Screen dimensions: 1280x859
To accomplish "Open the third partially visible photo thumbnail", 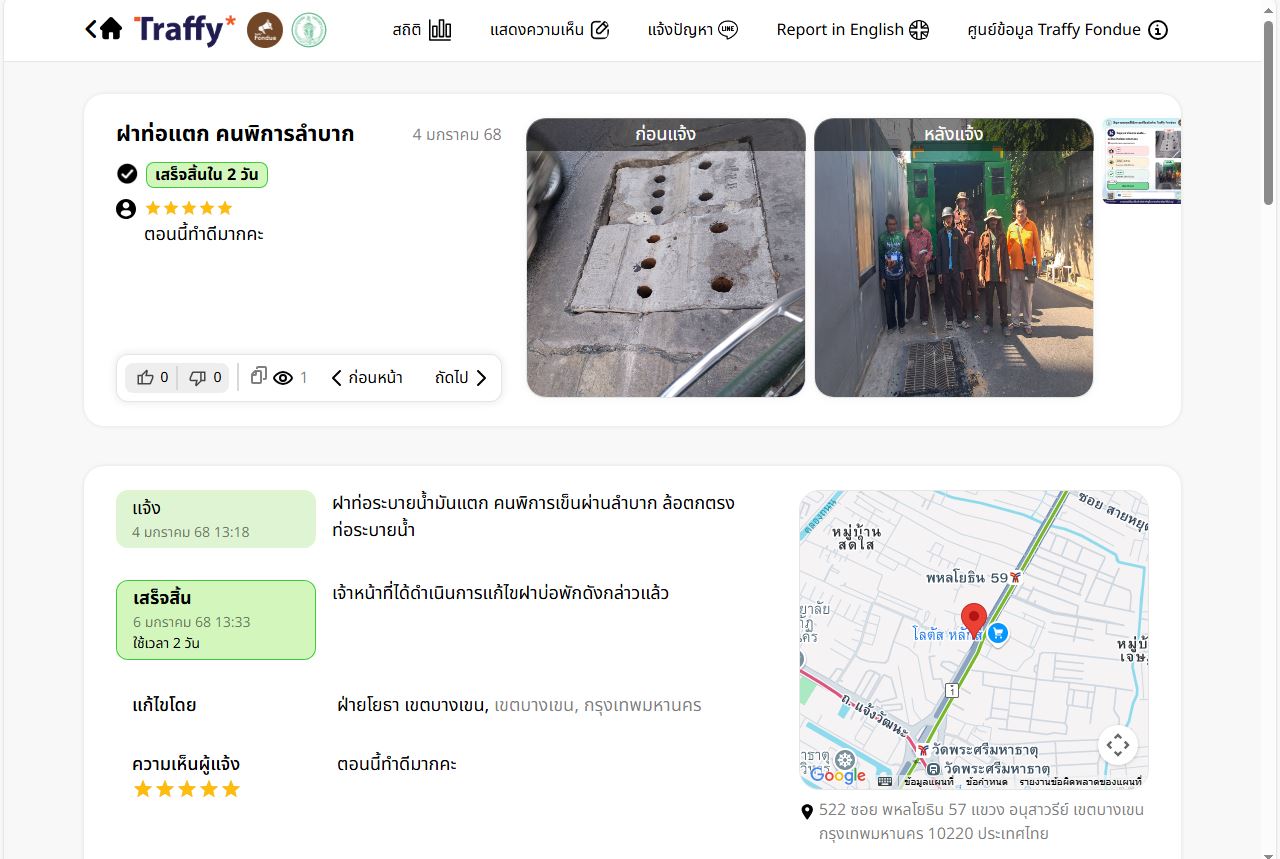I will point(1141,161).
